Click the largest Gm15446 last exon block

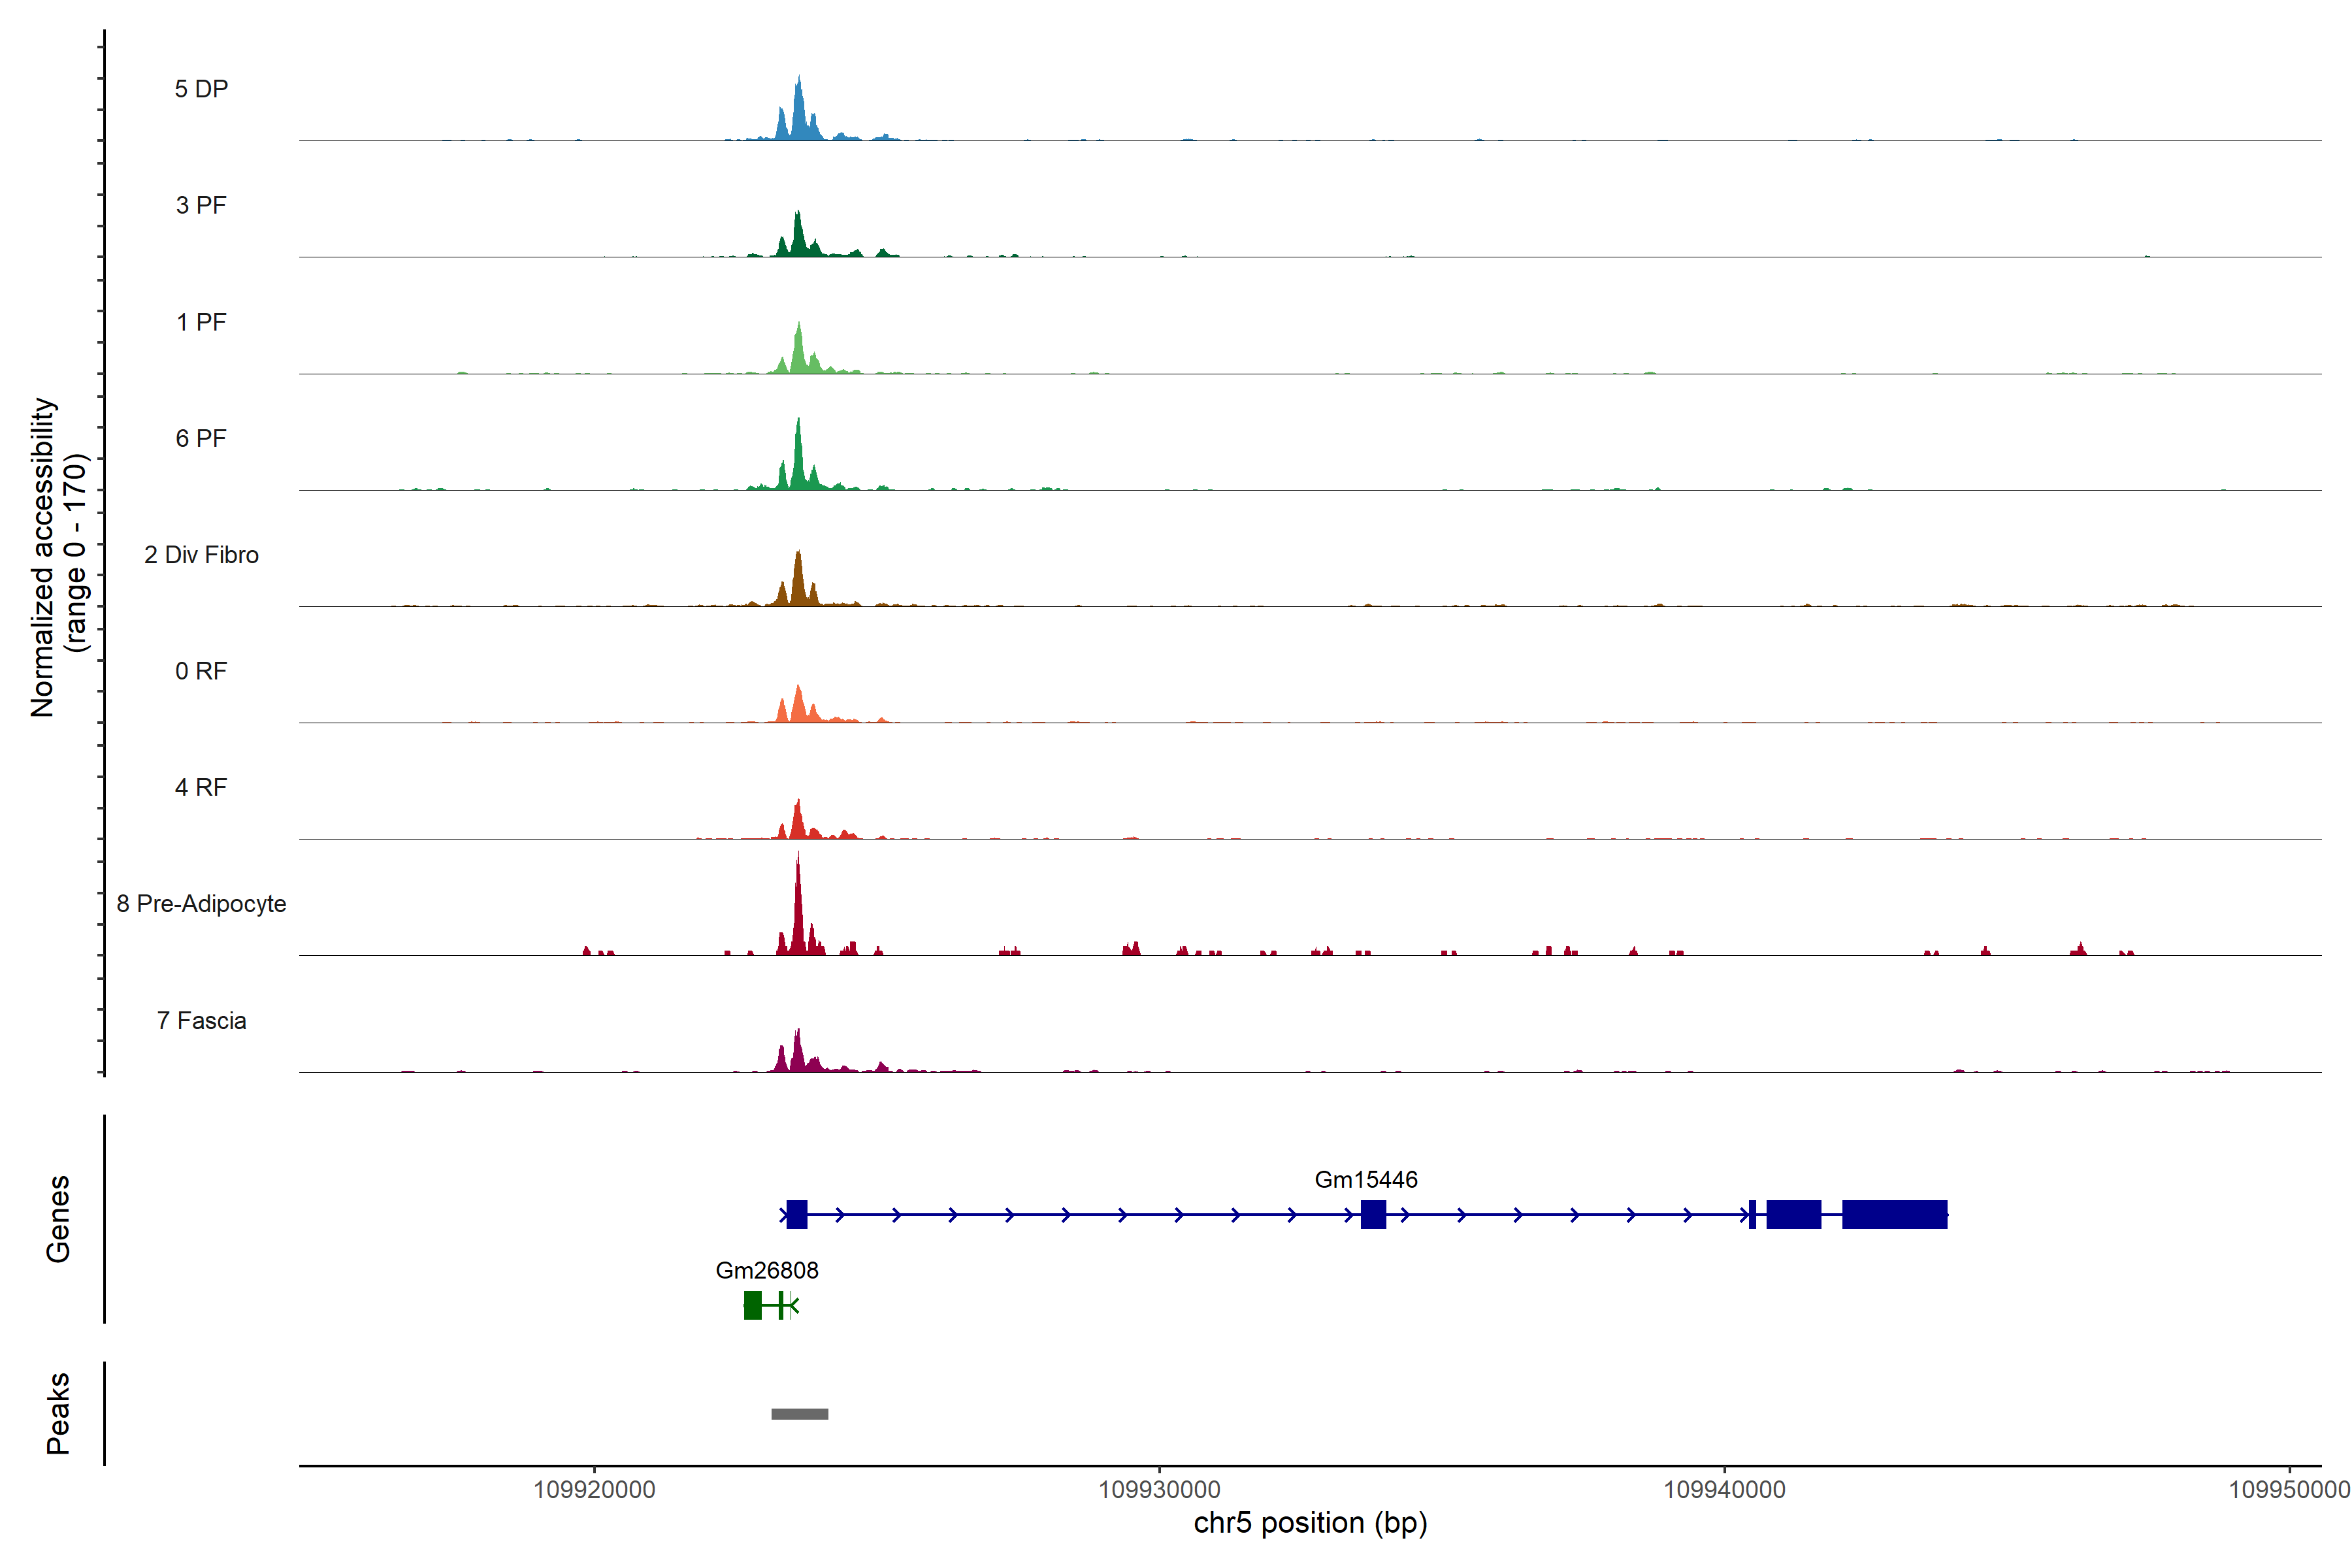pos(1894,1214)
